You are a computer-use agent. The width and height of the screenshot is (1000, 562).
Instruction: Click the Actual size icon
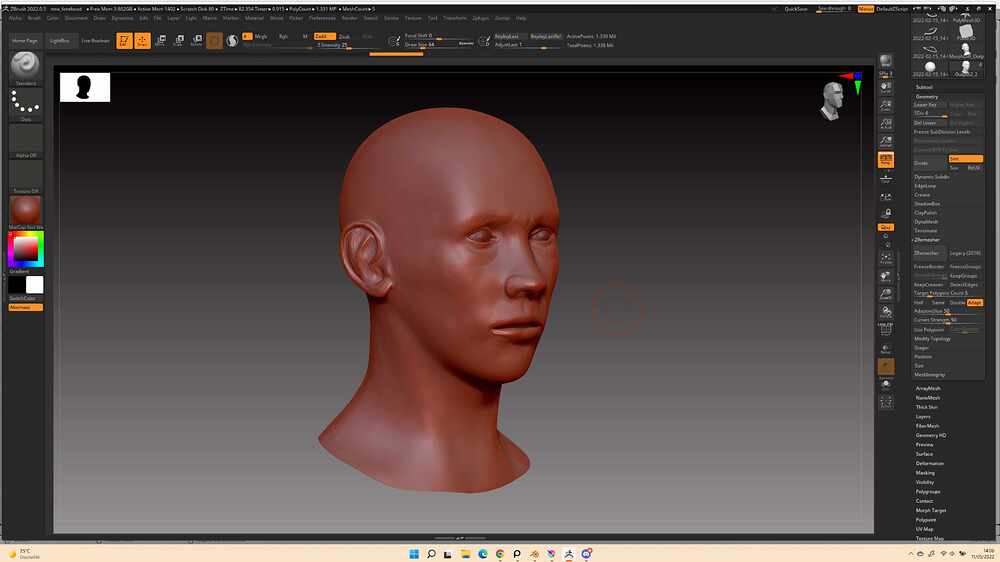pyautogui.click(x=886, y=123)
